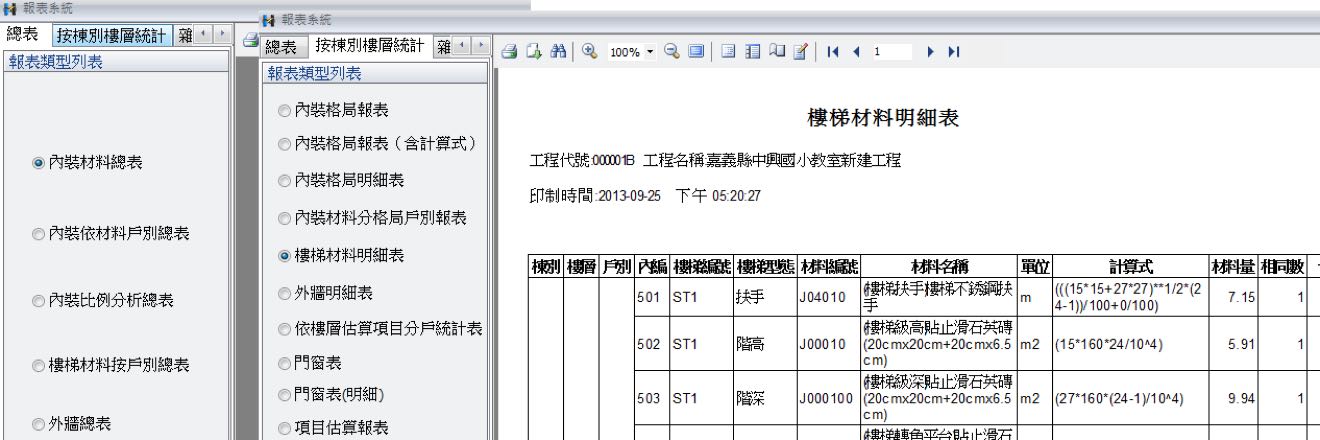Open 按棟別樓層統計 tab in the back window
Screen dimensions: 1320x440
pyautogui.click(x=110, y=36)
